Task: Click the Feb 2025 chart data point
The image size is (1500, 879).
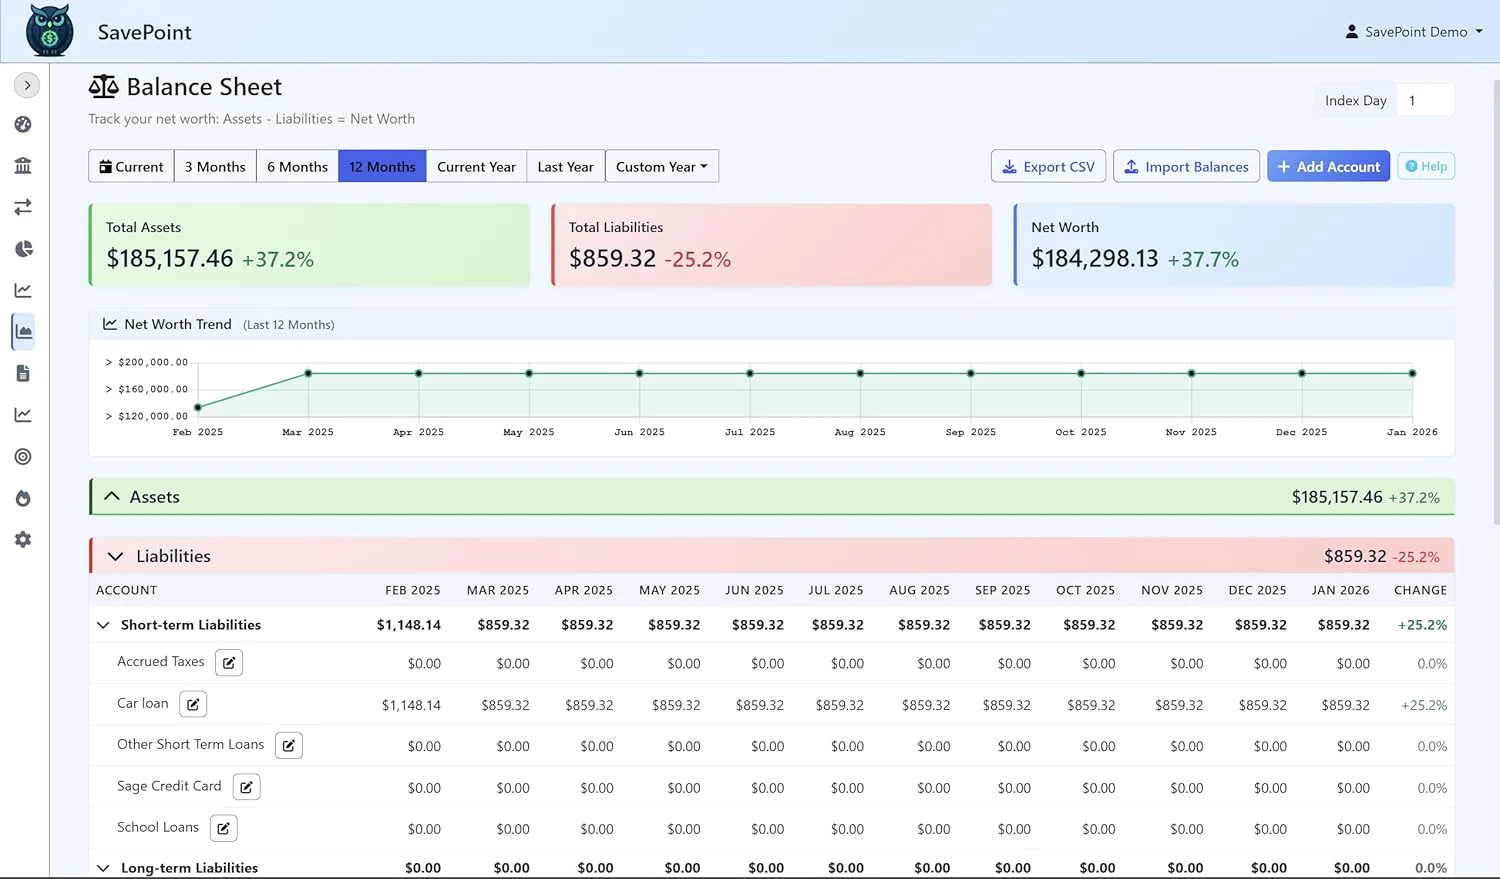Action: pos(198,407)
